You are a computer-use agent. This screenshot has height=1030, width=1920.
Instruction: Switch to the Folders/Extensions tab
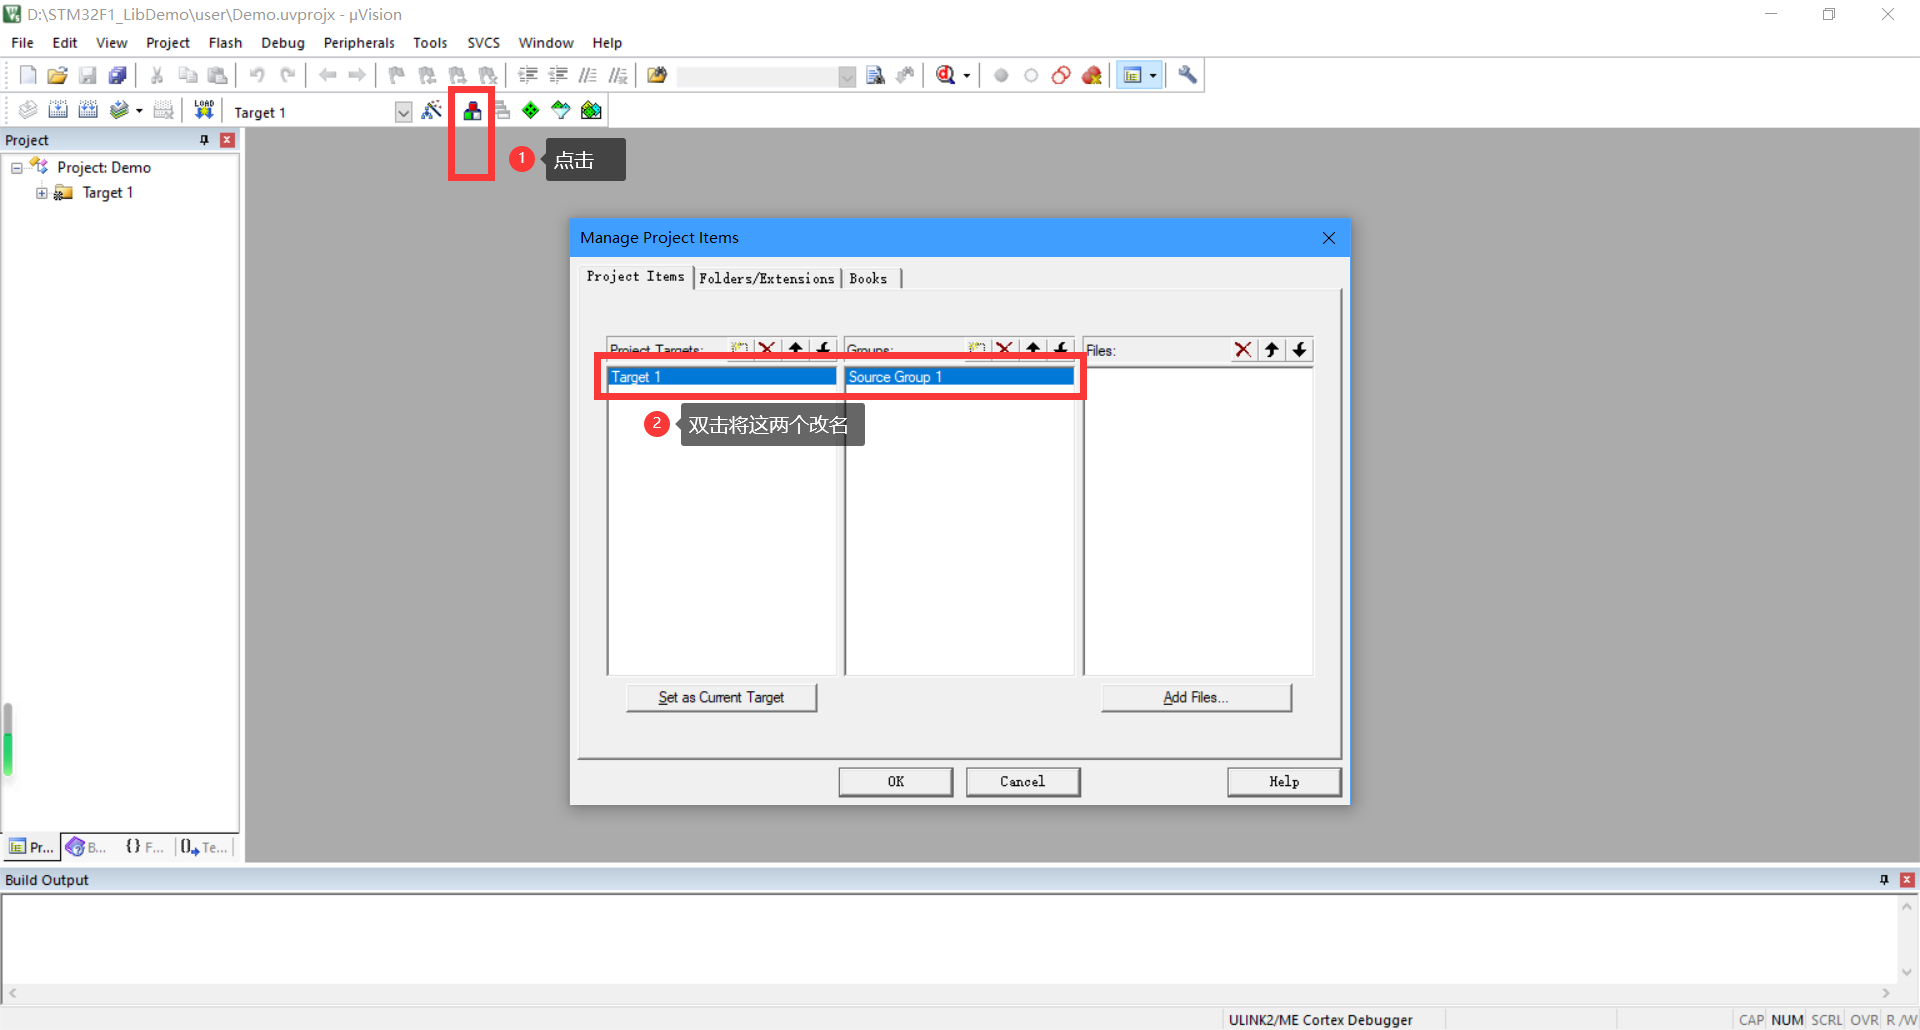[767, 279]
